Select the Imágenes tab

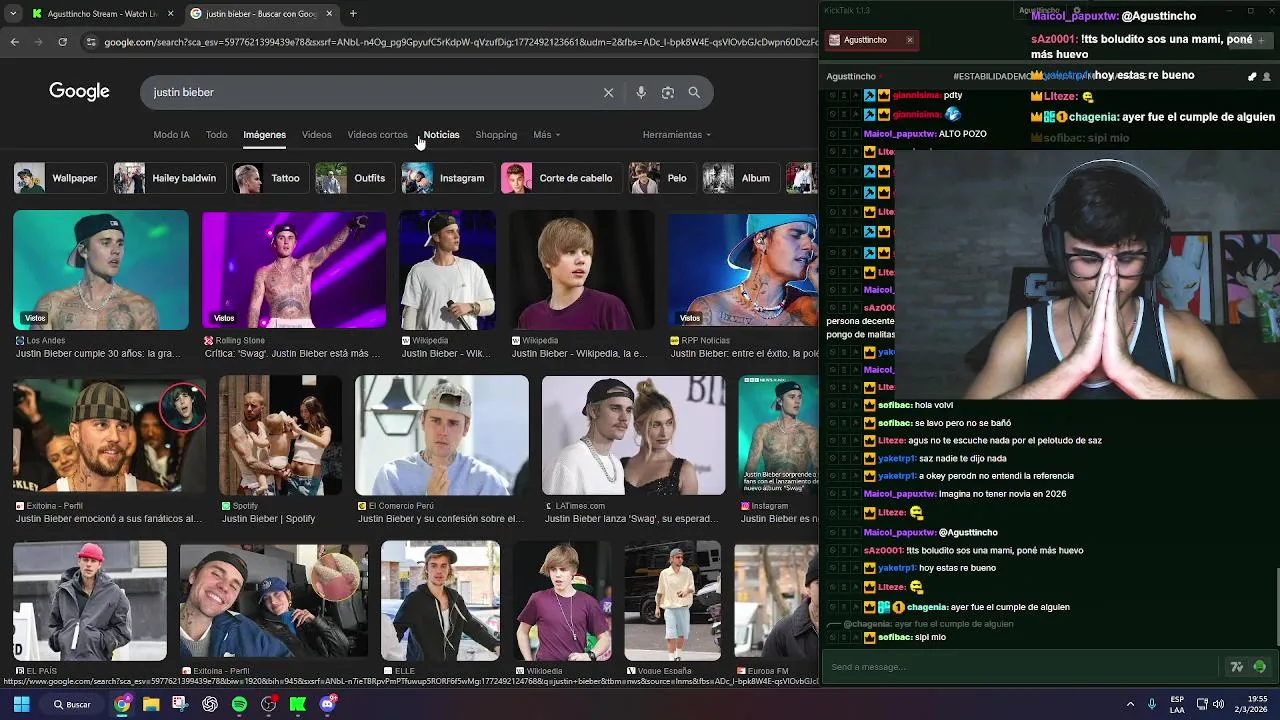[x=264, y=134]
